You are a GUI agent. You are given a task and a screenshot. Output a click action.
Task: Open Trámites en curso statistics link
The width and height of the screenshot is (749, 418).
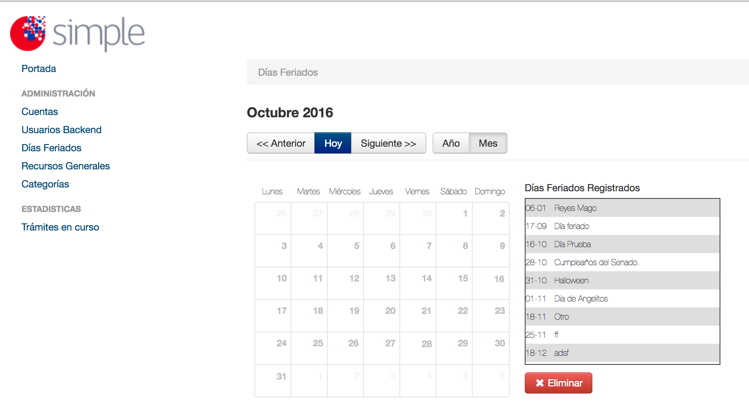60,227
